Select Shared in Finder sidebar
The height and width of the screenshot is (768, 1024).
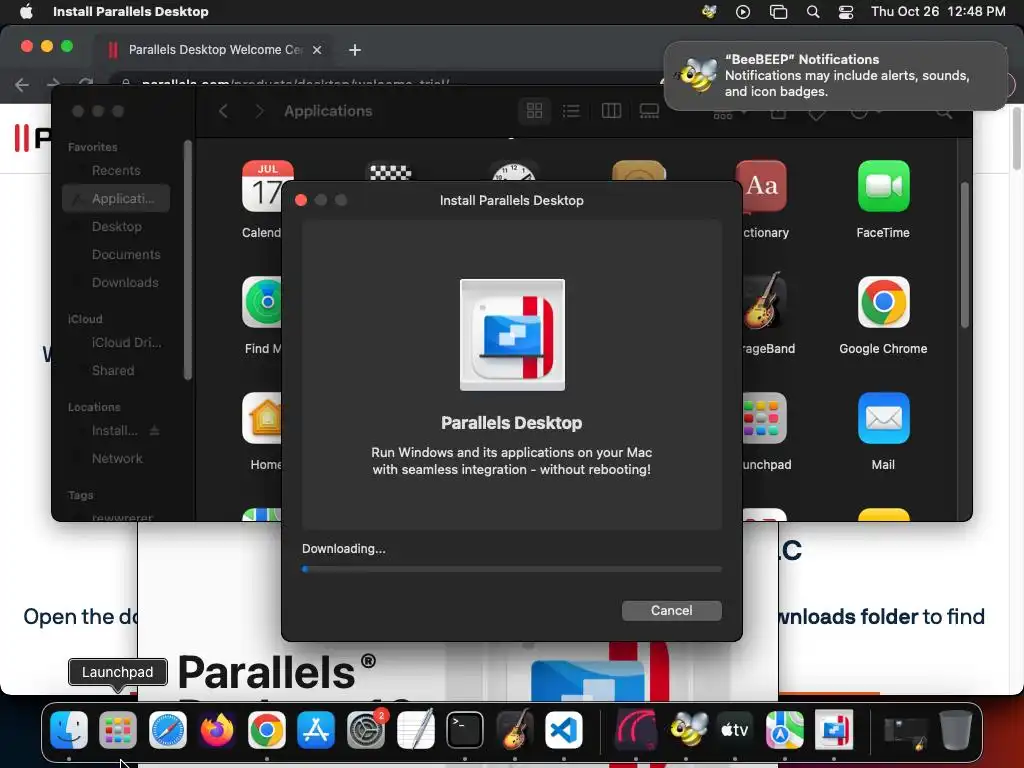pos(116,370)
